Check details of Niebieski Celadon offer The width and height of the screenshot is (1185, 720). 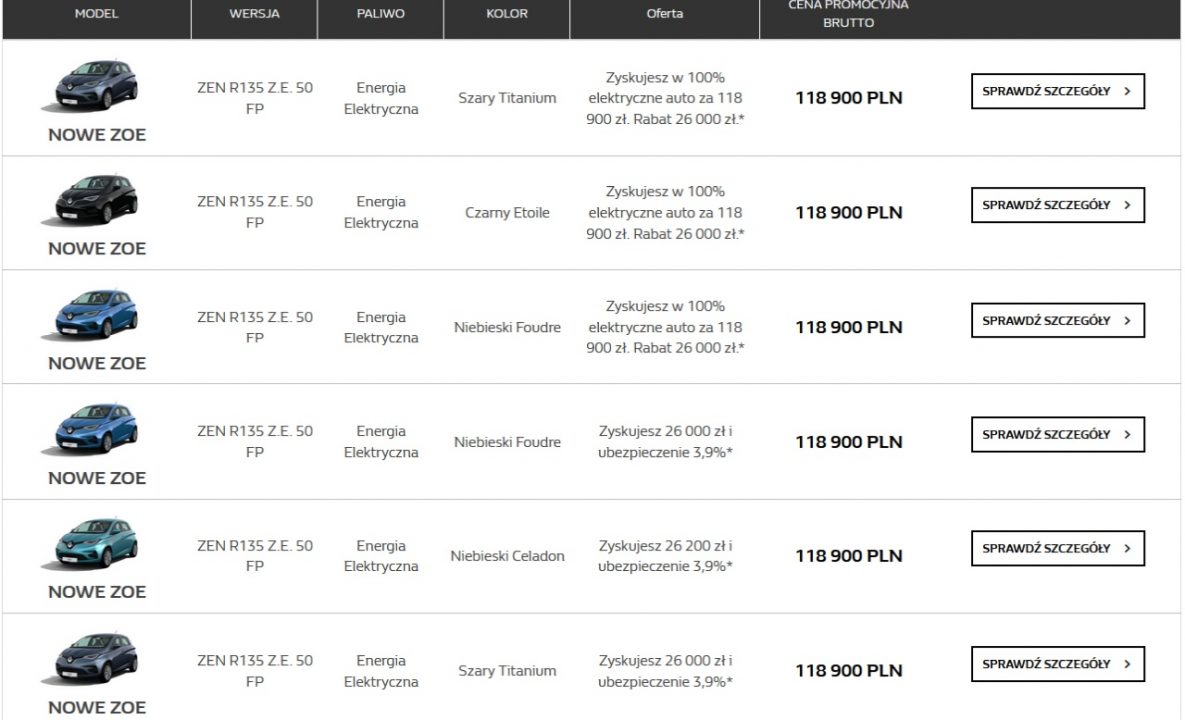[1057, 548]
